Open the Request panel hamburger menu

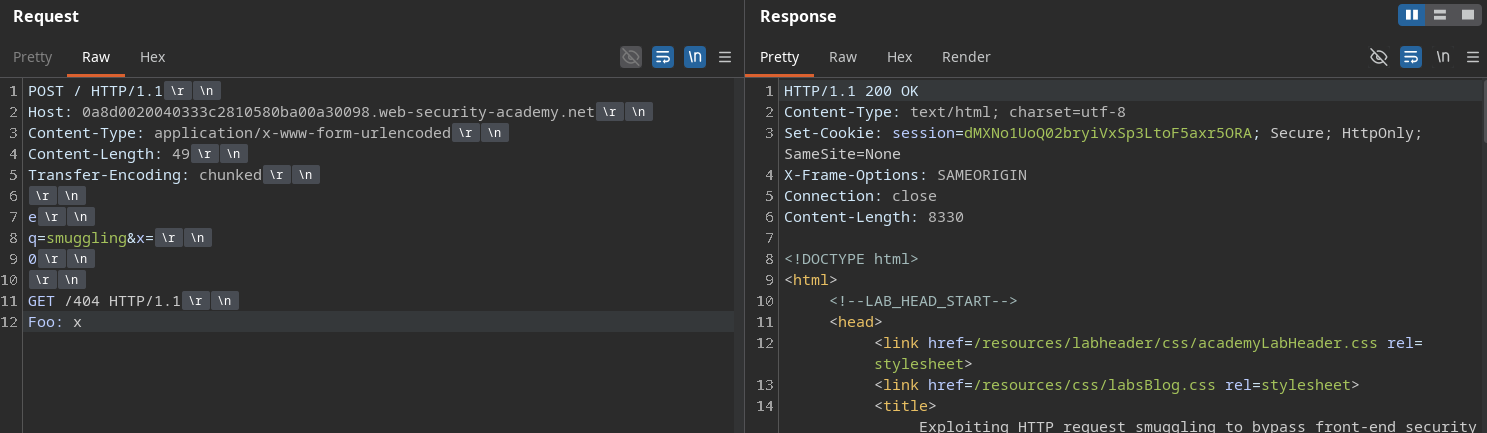pyautogui.click(x=725, y=57)
